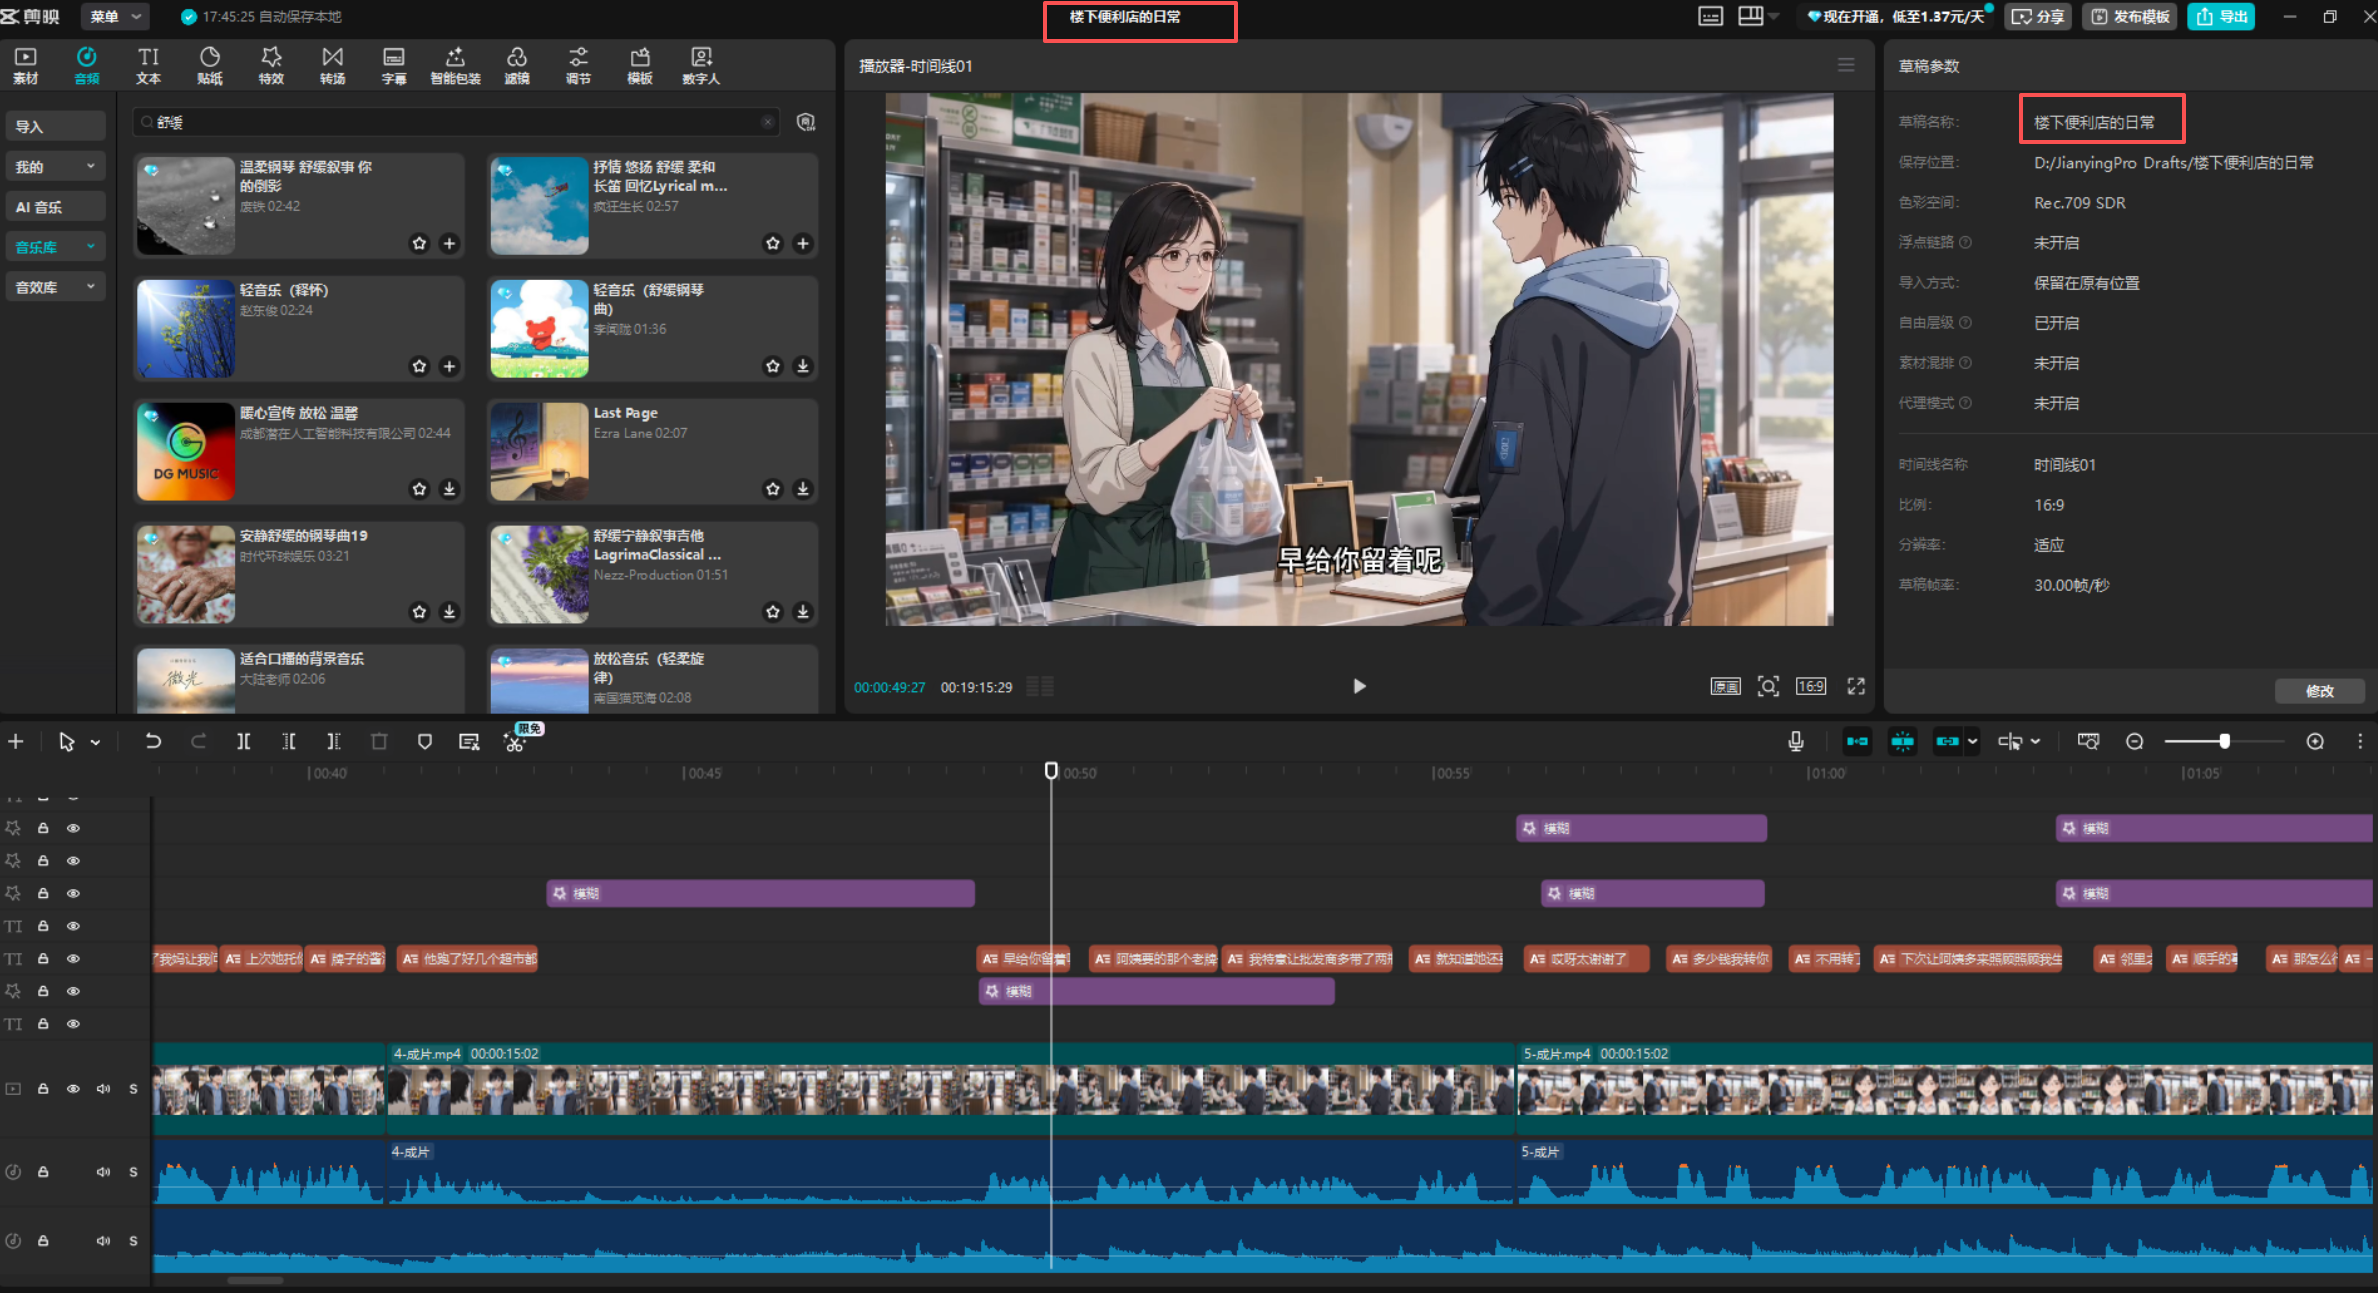Screen dimensions: 2378x1293
Task: Solo the 4-成片 audio track
Action: pos(133,1171)
